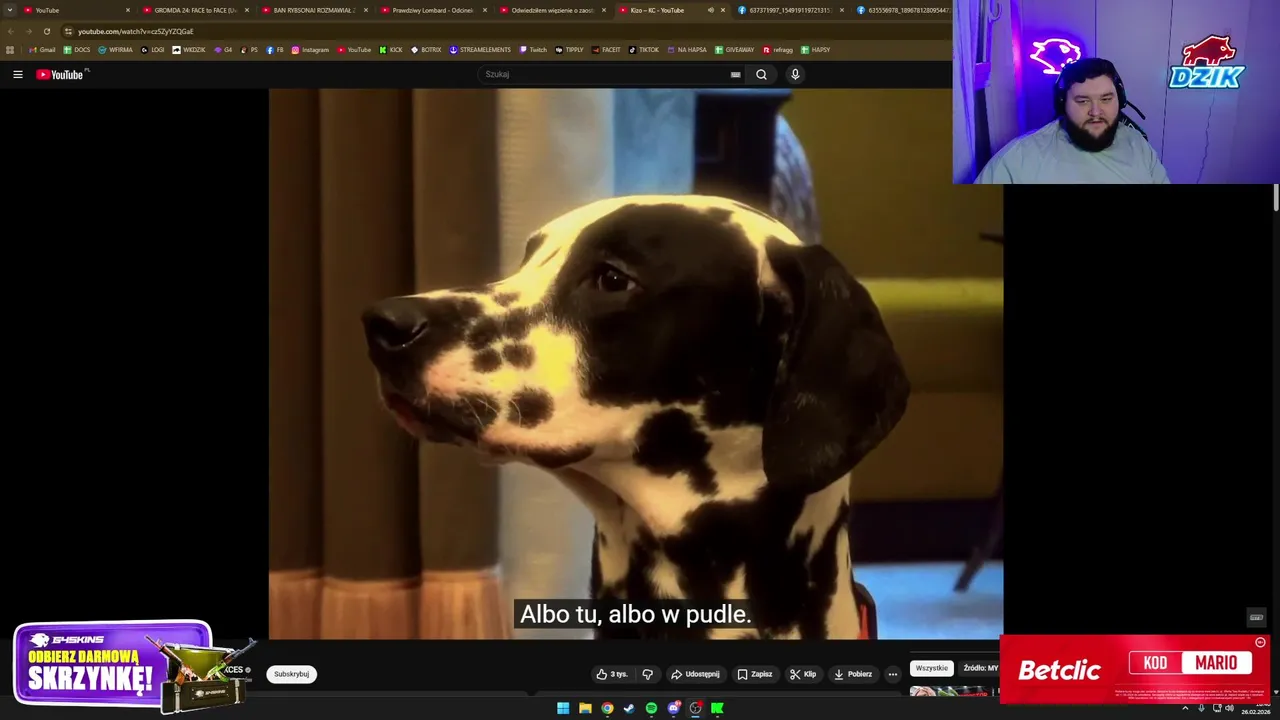Open the BOTRIX bookmark
The image size is (1280, 720).
pos(426,50)
